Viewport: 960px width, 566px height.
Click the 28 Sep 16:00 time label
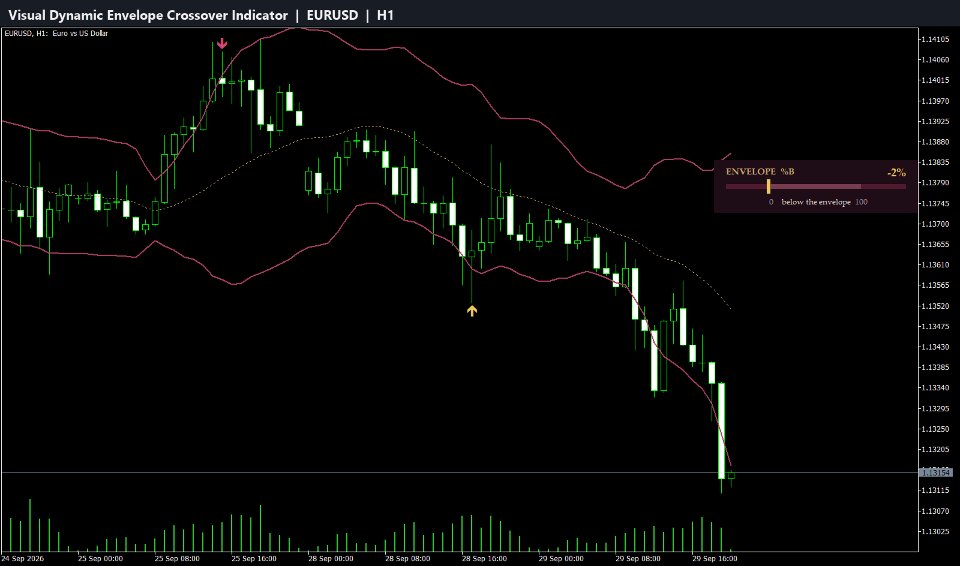484,559
